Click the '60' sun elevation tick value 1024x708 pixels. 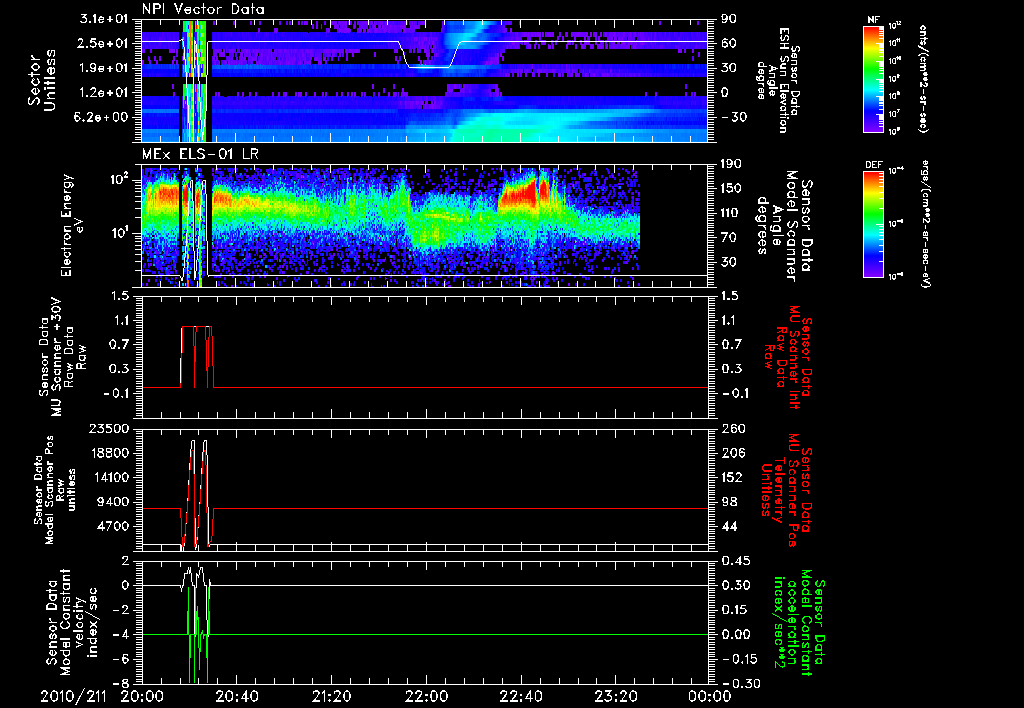pos(729,43)
